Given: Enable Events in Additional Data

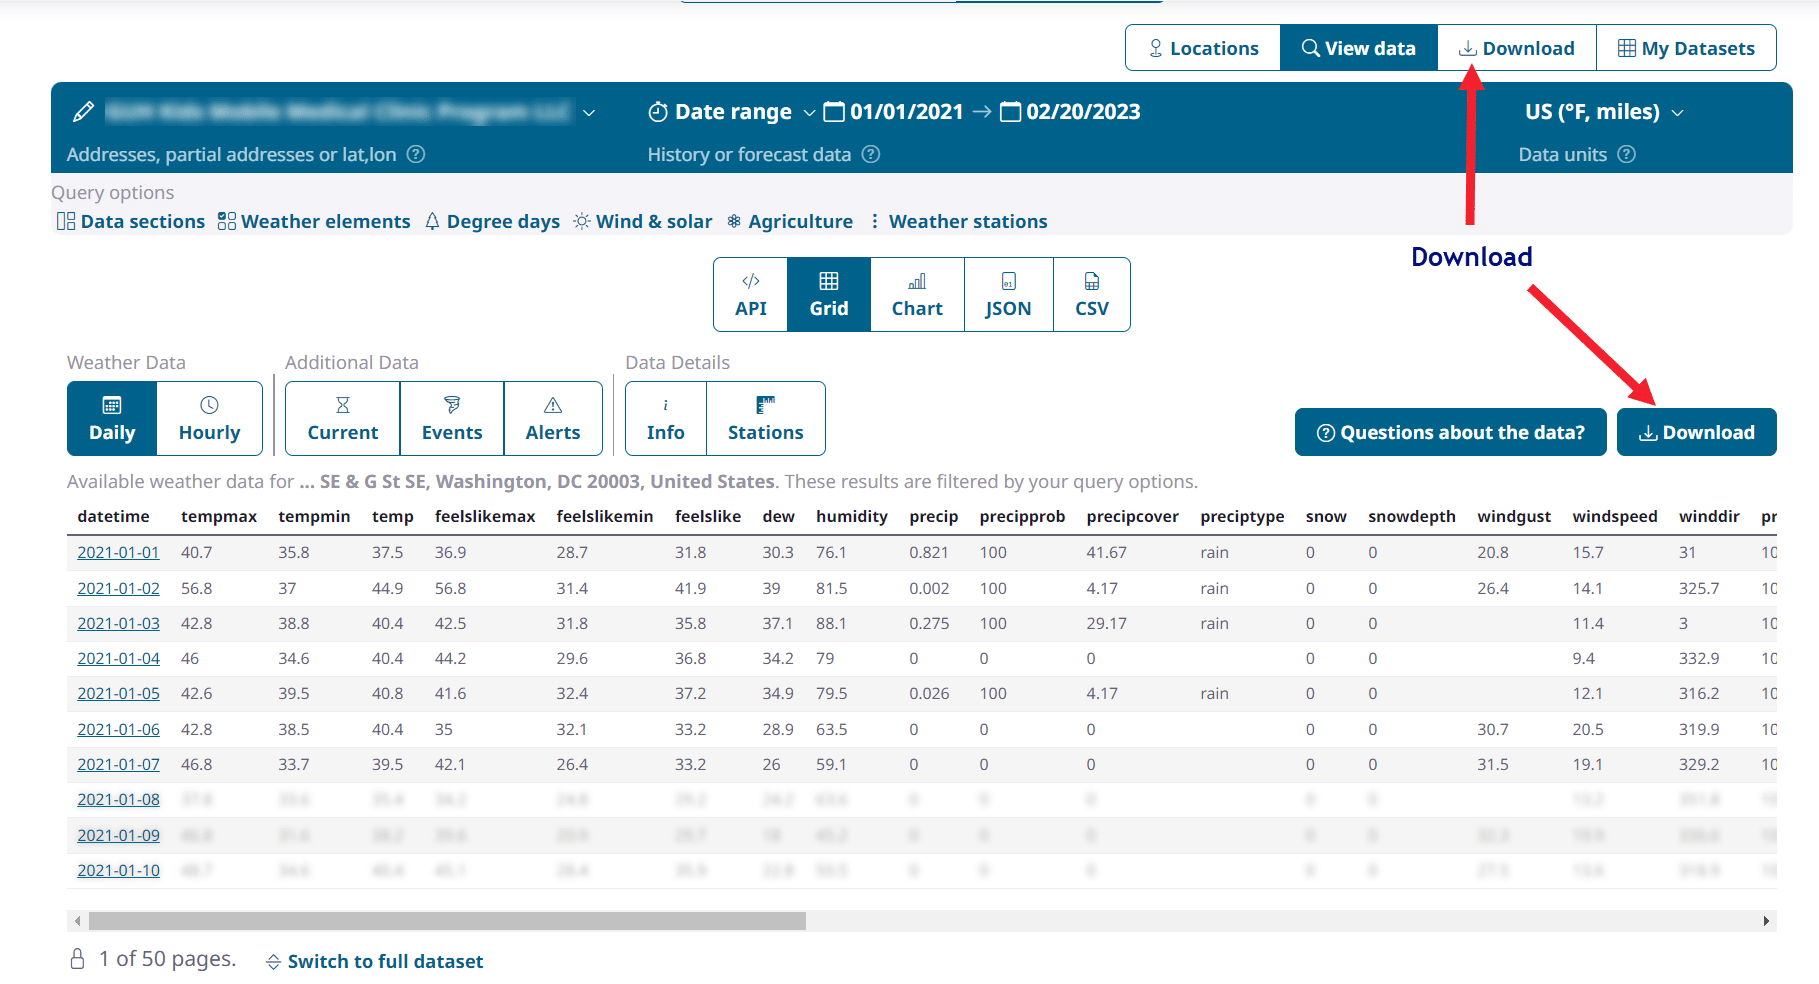Looking at the screenshot, I should [x=452, y=417].
